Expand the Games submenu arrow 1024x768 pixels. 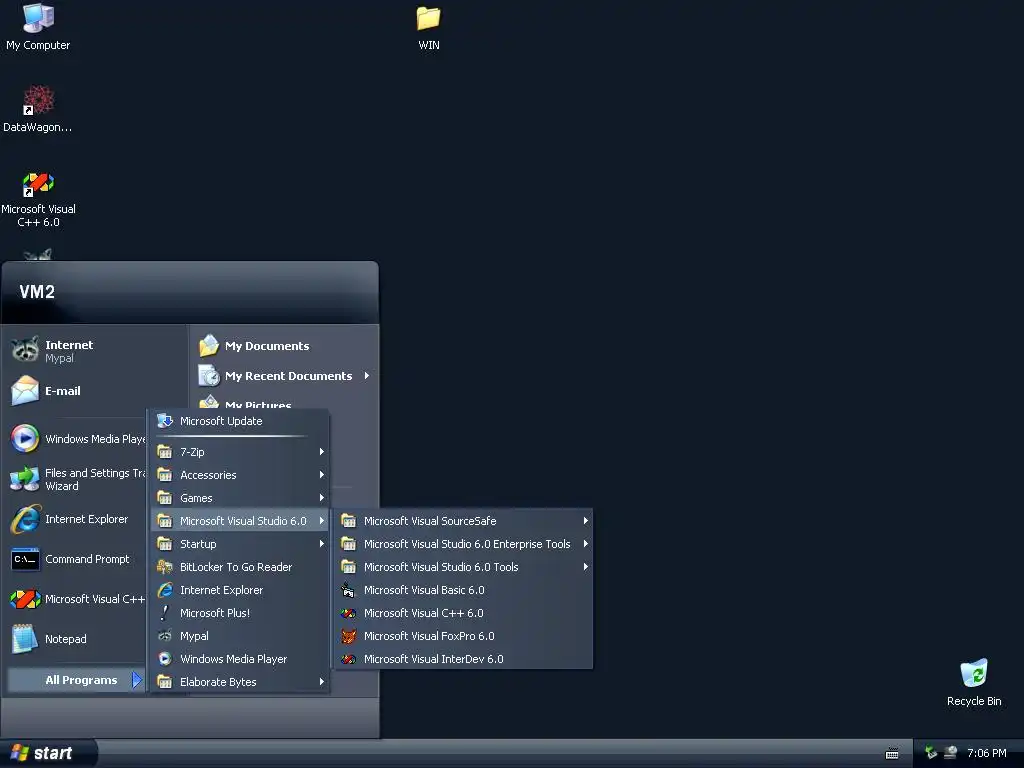321,498
